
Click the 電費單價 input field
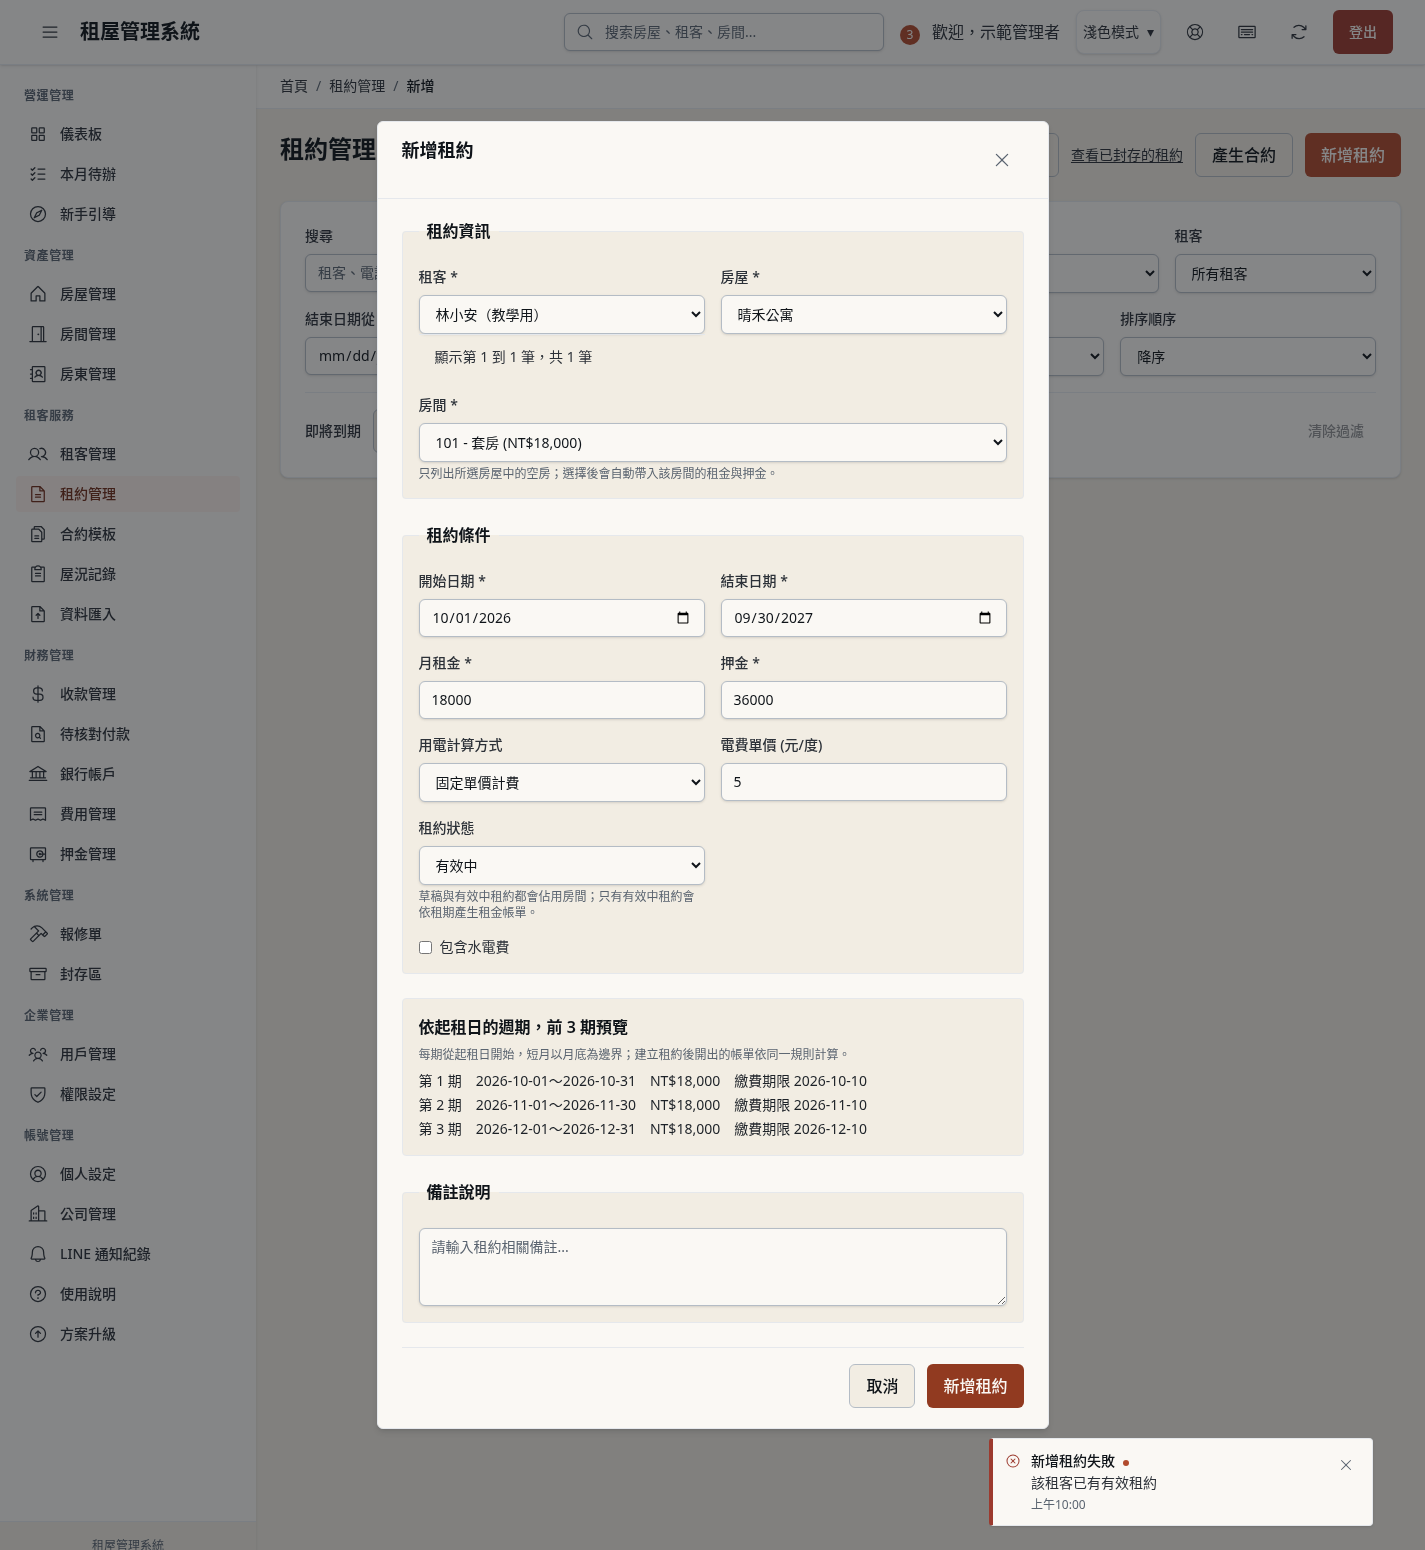pyautogui.click(x=864, y=782)
